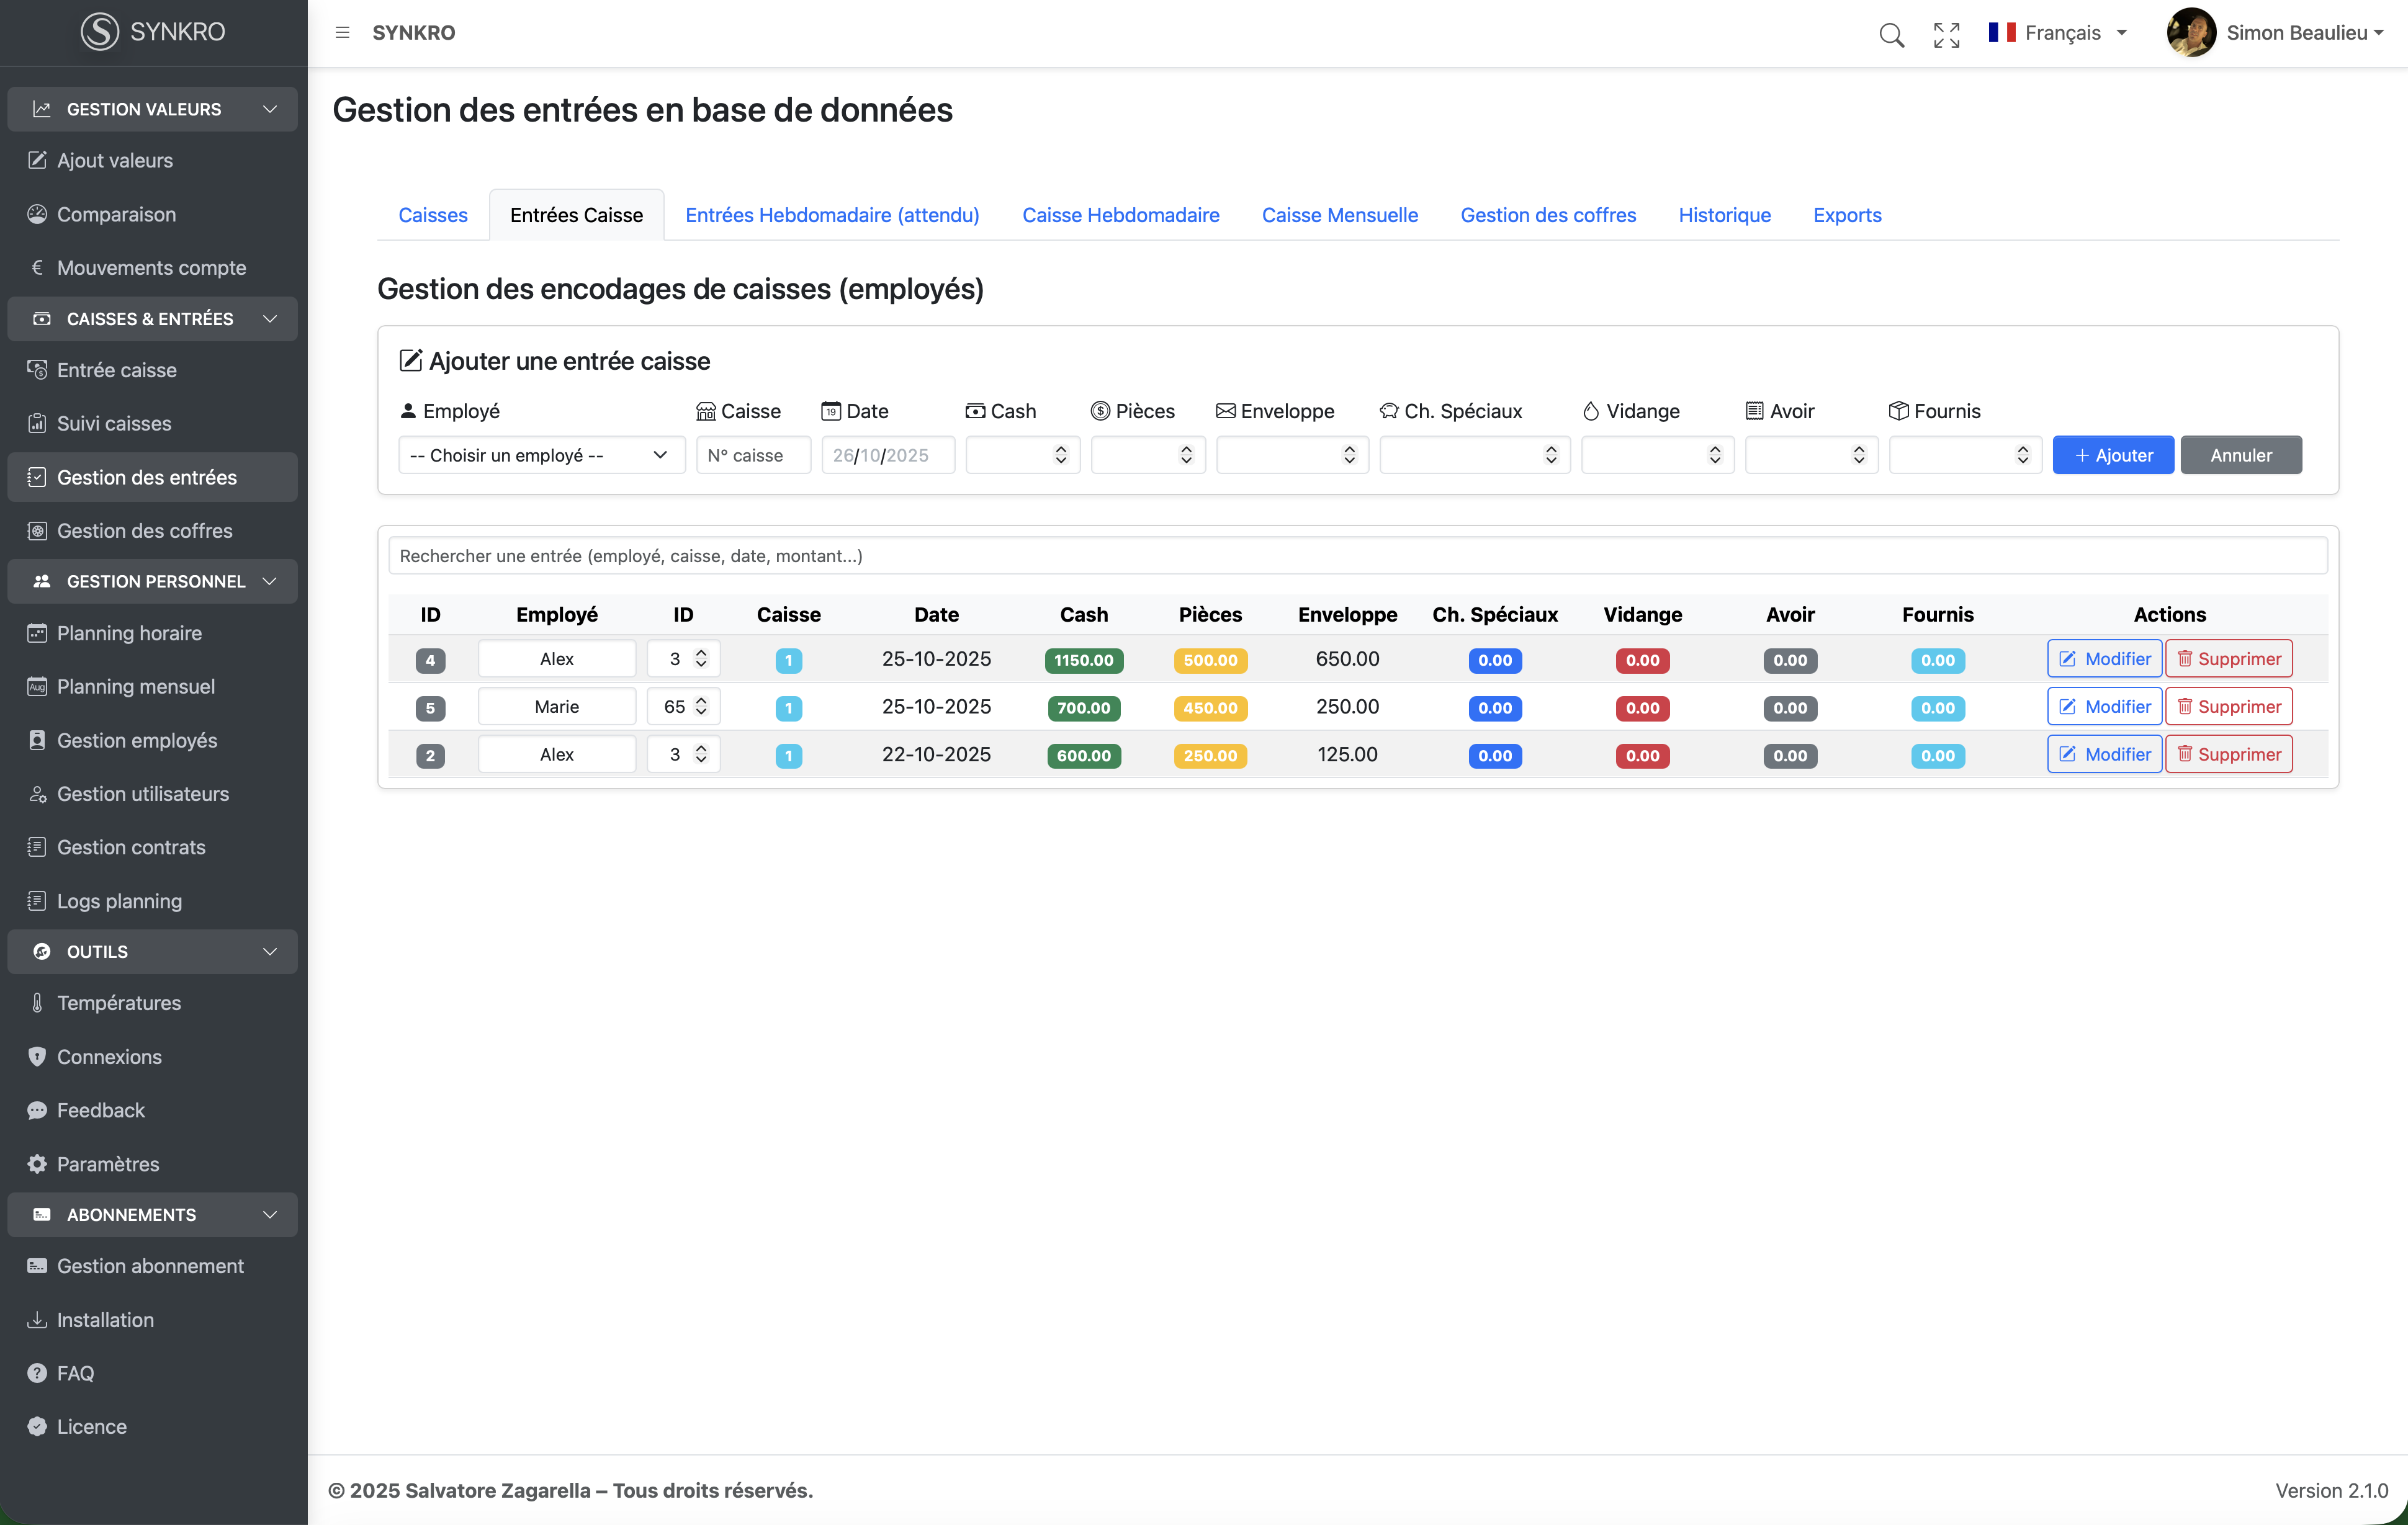The image size is (2408, 1525).
Task: Switch to Caisse Hebdomadaire tab
Action: (1120, 215)
